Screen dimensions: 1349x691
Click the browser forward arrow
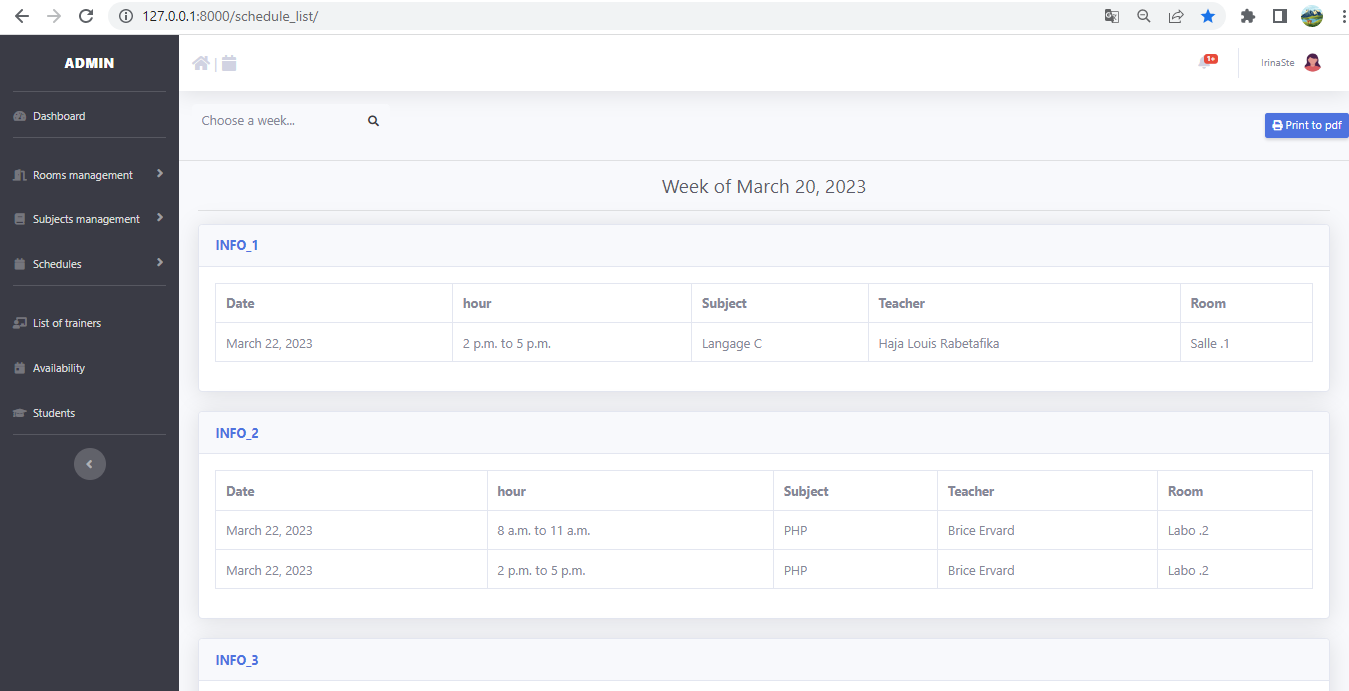pos(54,16)
